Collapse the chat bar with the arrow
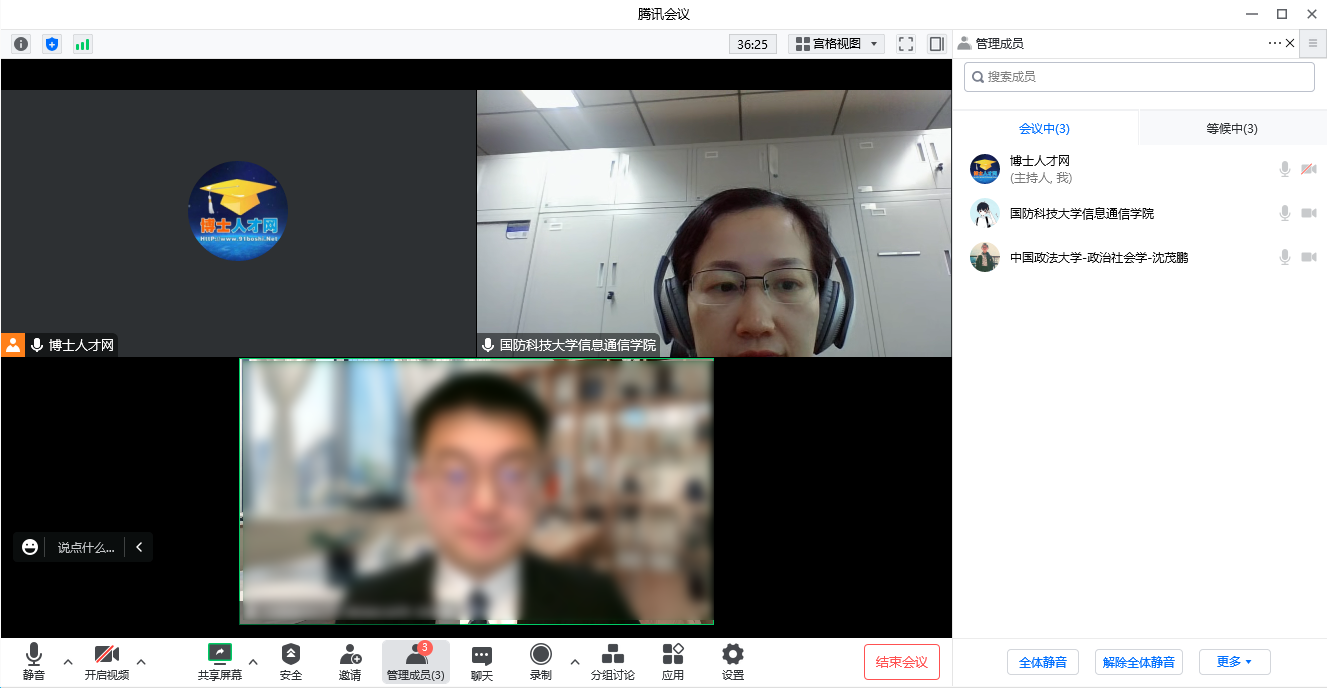Viewport: 1327px width, 688px height. point(139,547)
